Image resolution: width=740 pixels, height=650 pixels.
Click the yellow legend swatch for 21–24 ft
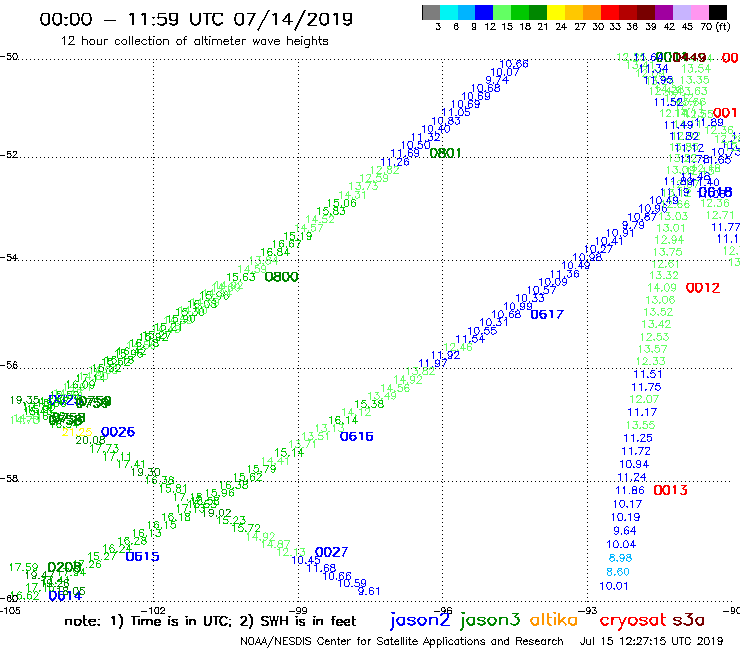[555, 12]
